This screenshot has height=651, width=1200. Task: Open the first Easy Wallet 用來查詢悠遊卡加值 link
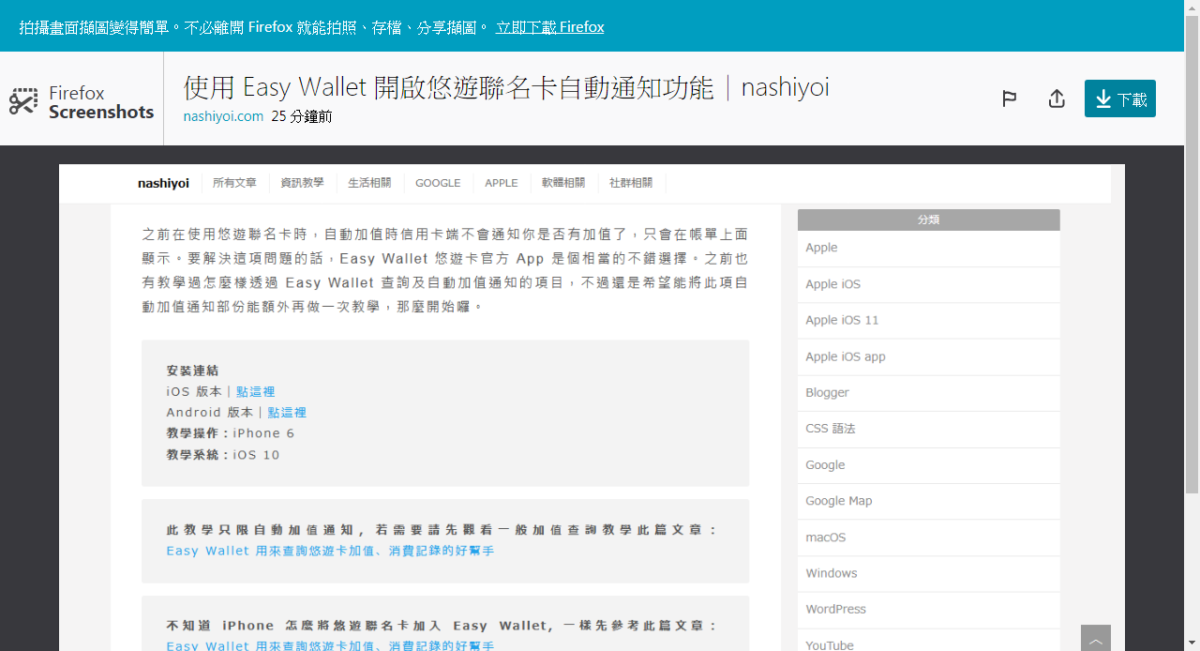(x=330, y=551)
